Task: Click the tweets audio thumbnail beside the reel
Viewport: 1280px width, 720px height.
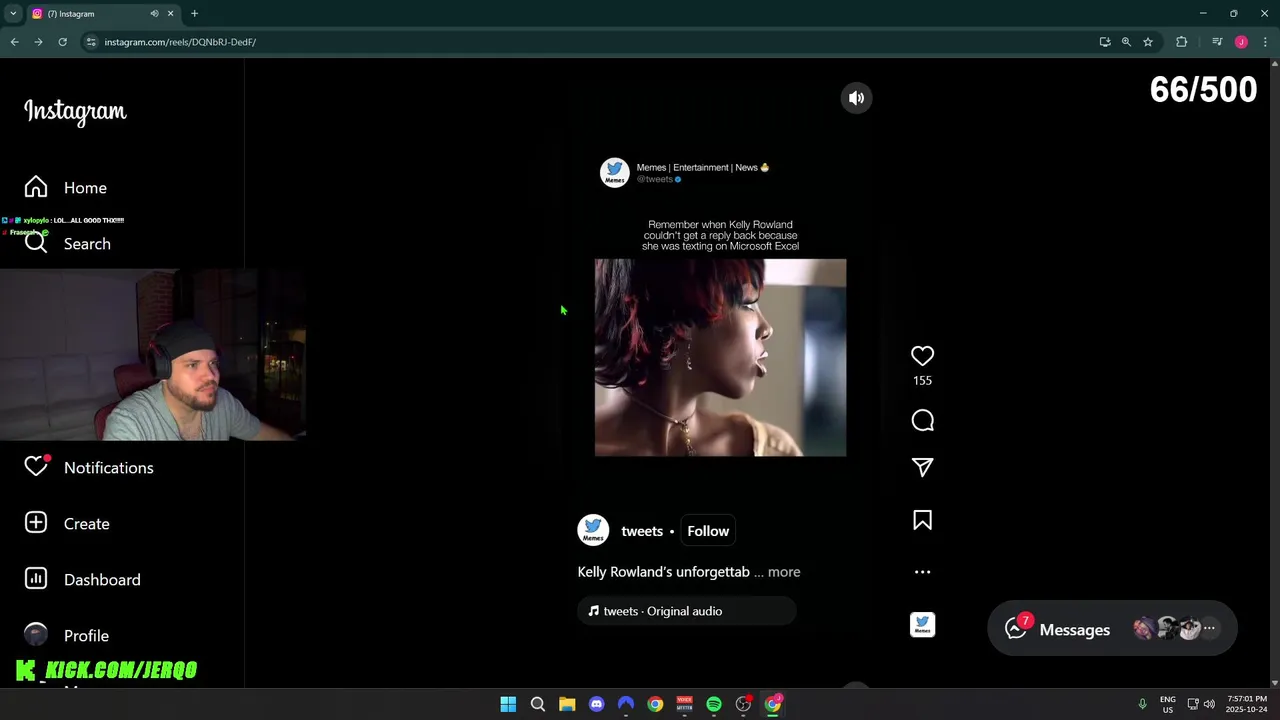Action: click(922, 625)
